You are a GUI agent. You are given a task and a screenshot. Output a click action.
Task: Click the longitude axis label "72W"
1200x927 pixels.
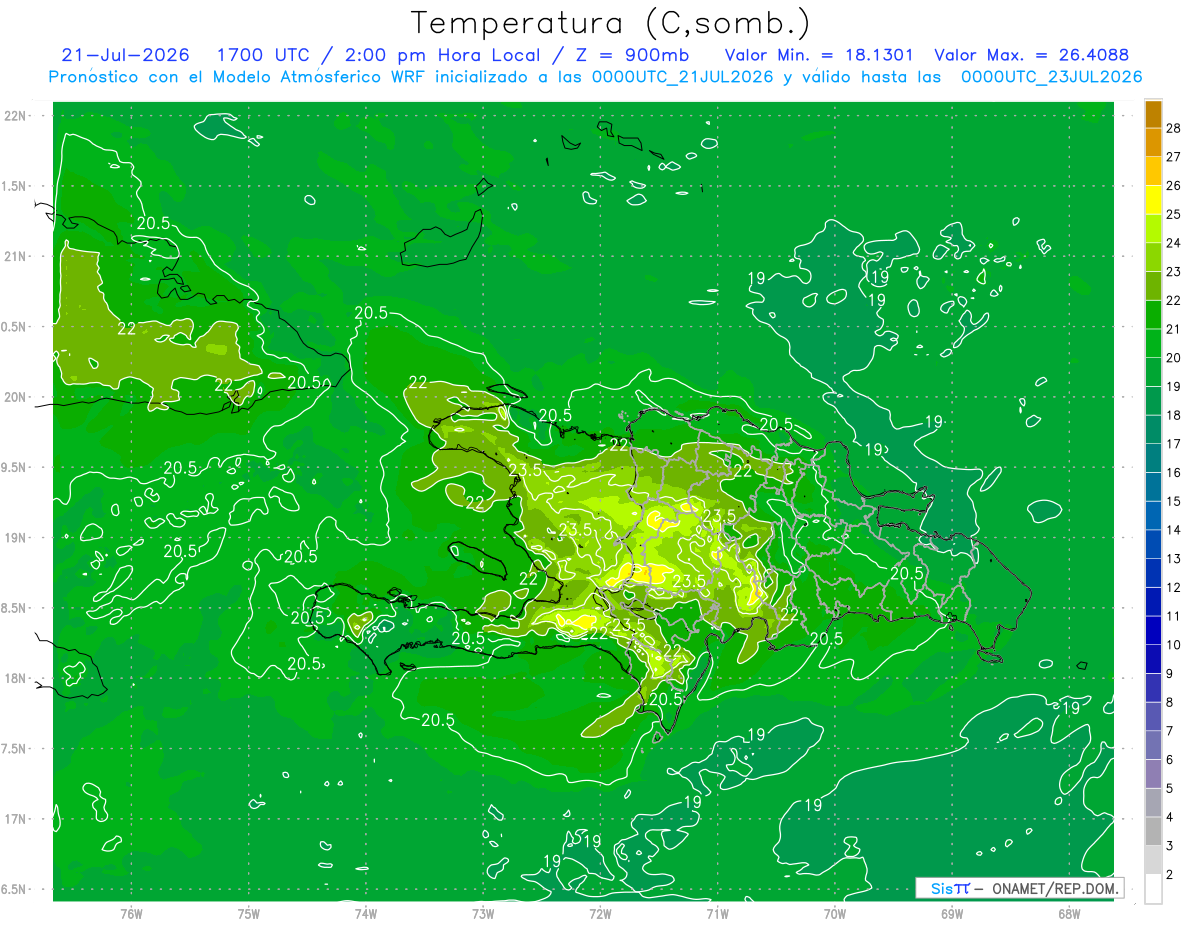600,914
